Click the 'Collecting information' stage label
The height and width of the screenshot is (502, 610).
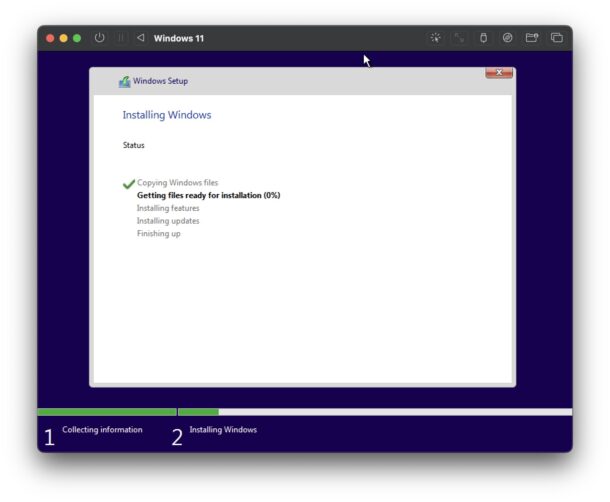(102, 430)
